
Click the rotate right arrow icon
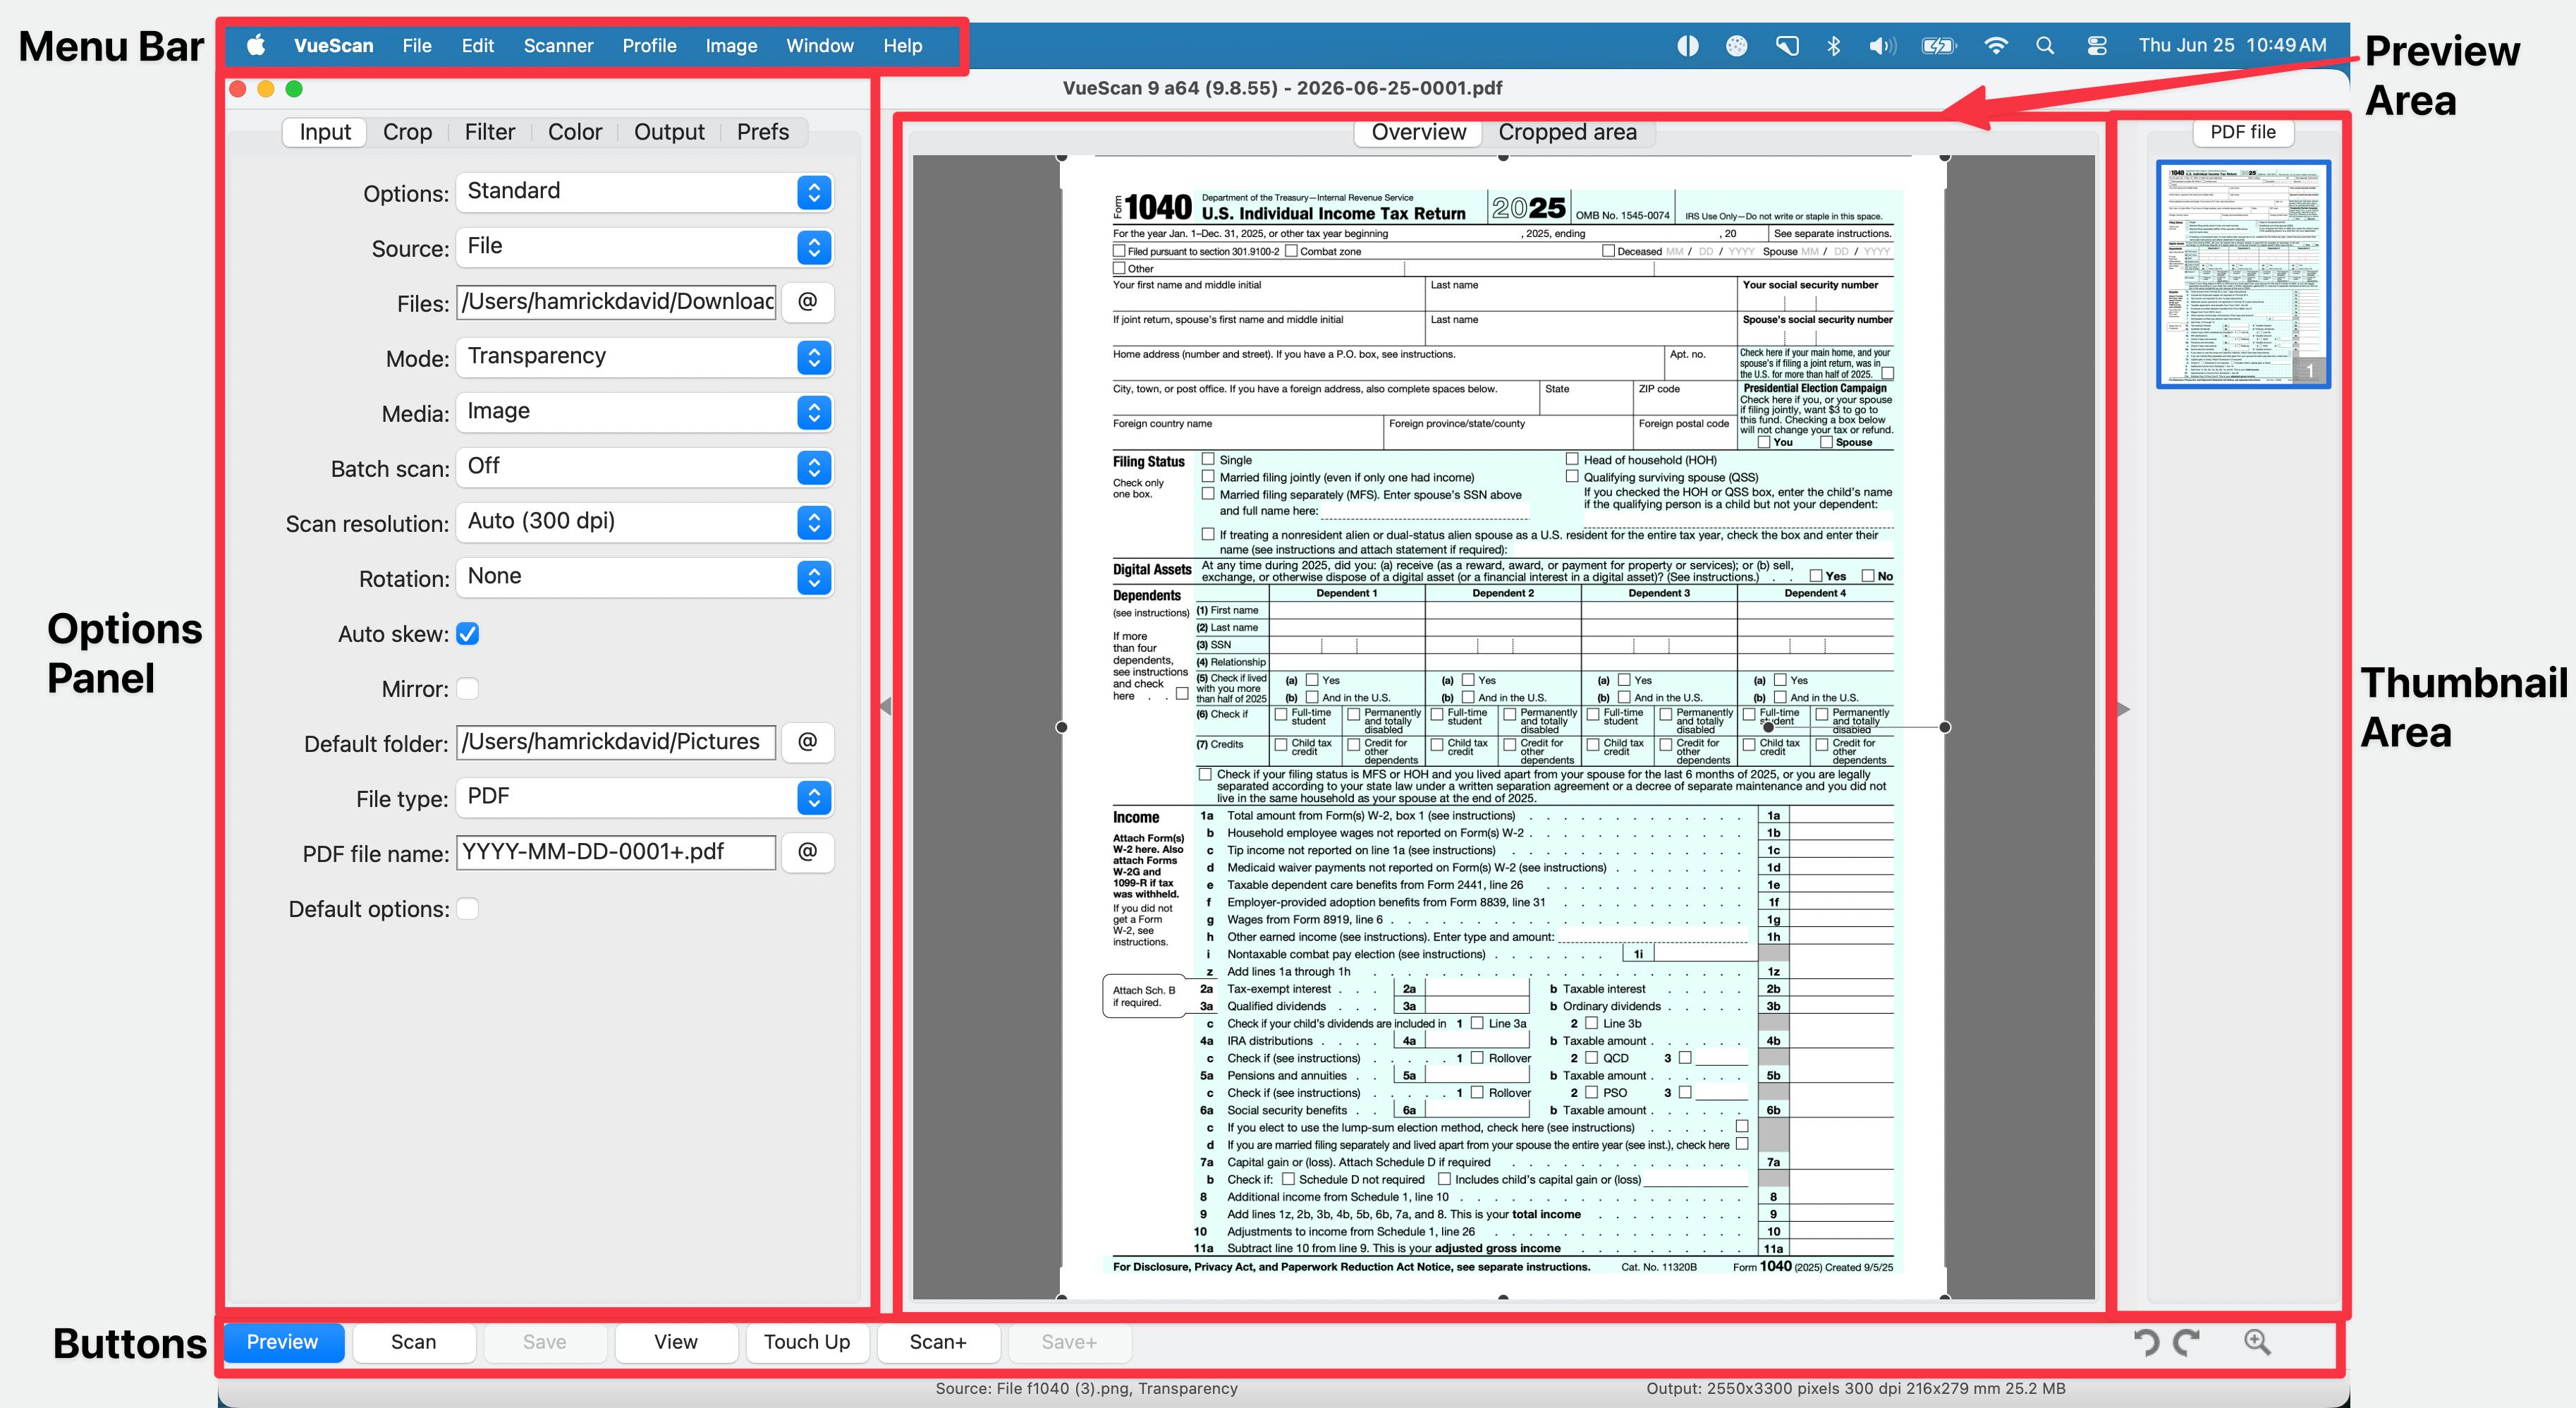(2187, 1342)
